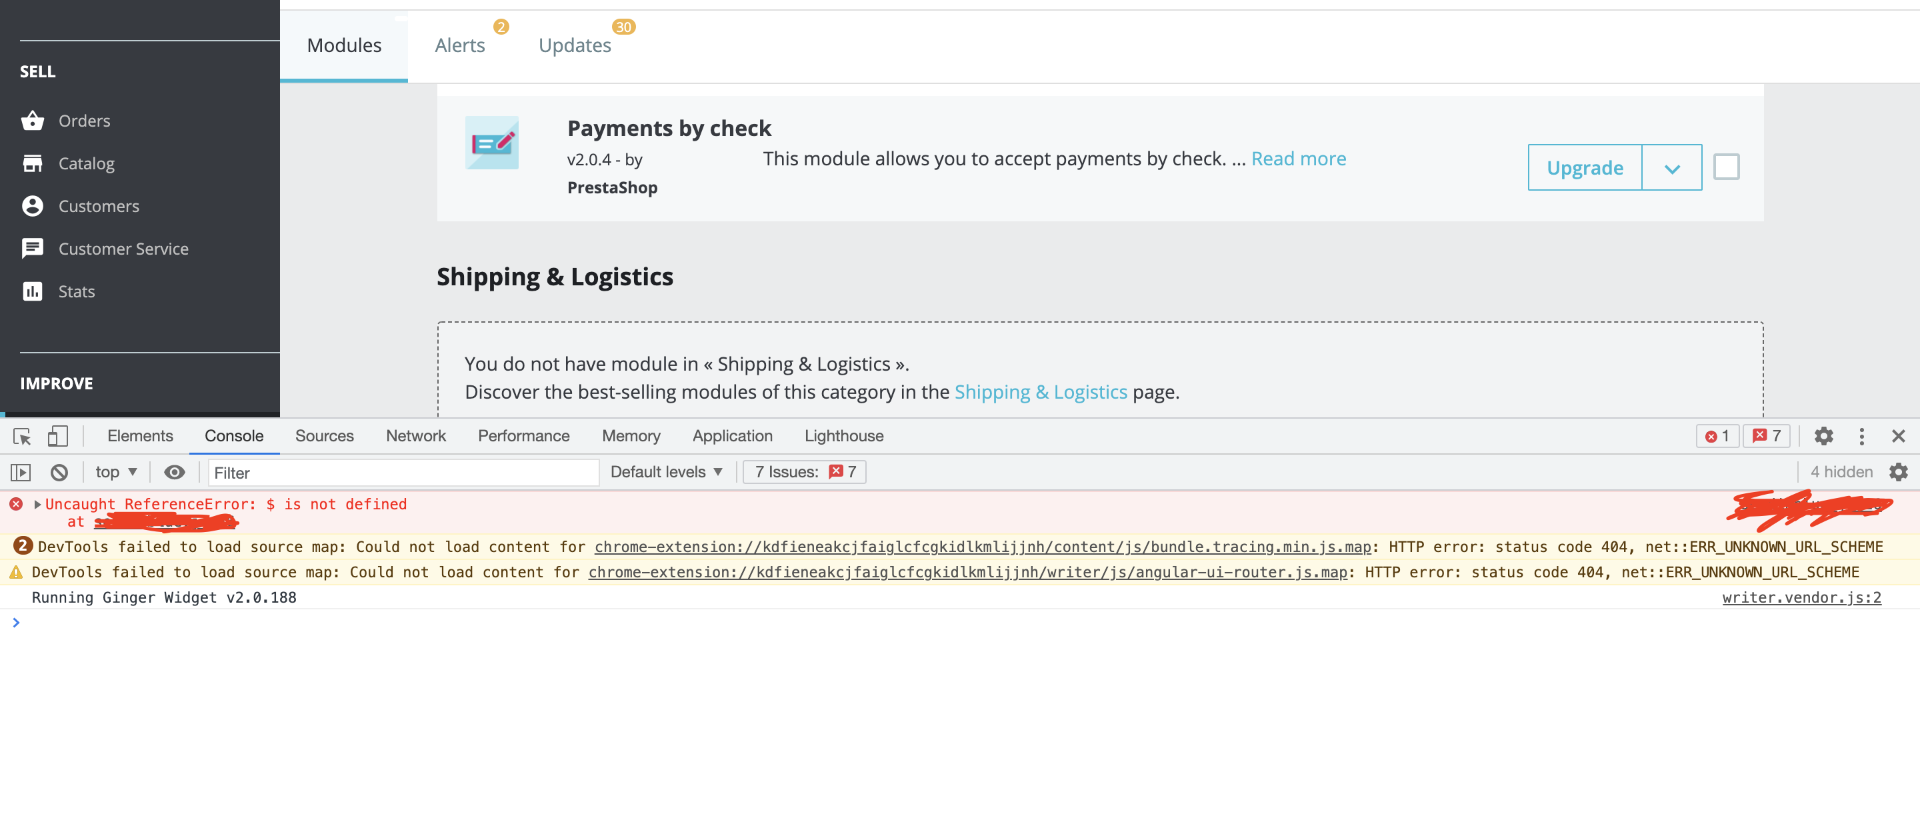Open the top JavaScript context dropdown

pyautogui.click(x=117, y=472)
